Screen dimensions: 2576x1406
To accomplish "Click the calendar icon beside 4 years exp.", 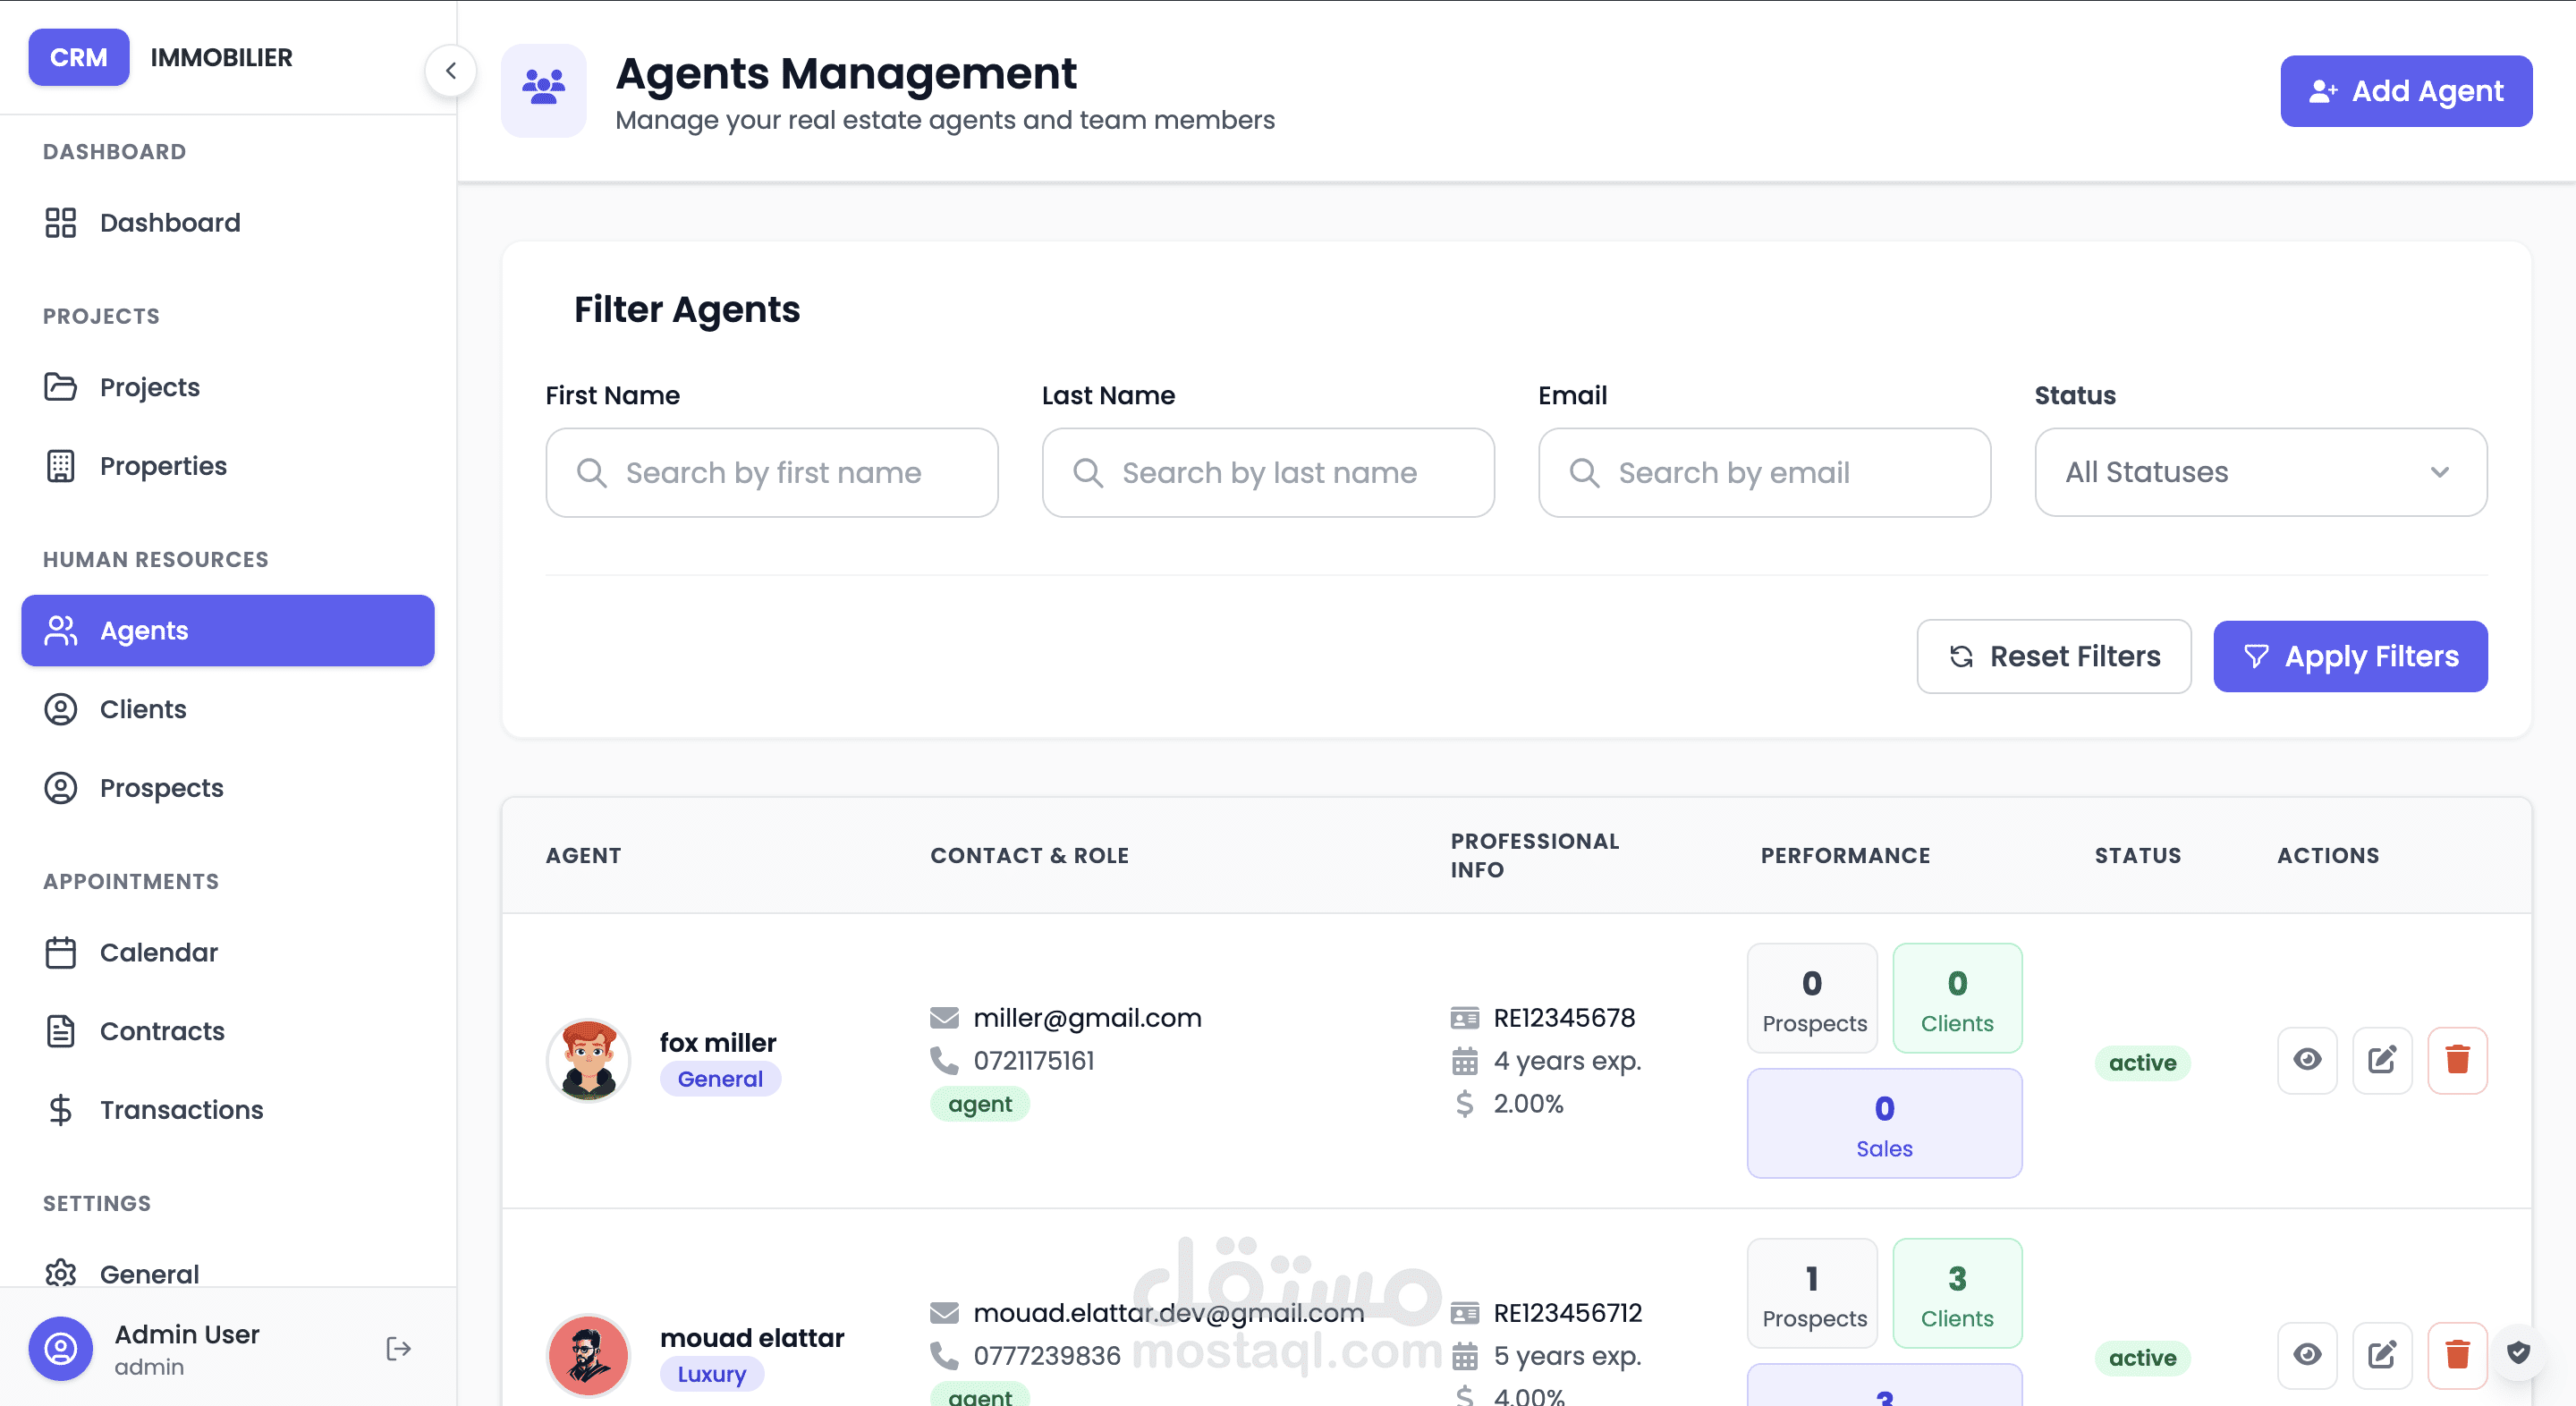I will (x=1464, y=1061).
